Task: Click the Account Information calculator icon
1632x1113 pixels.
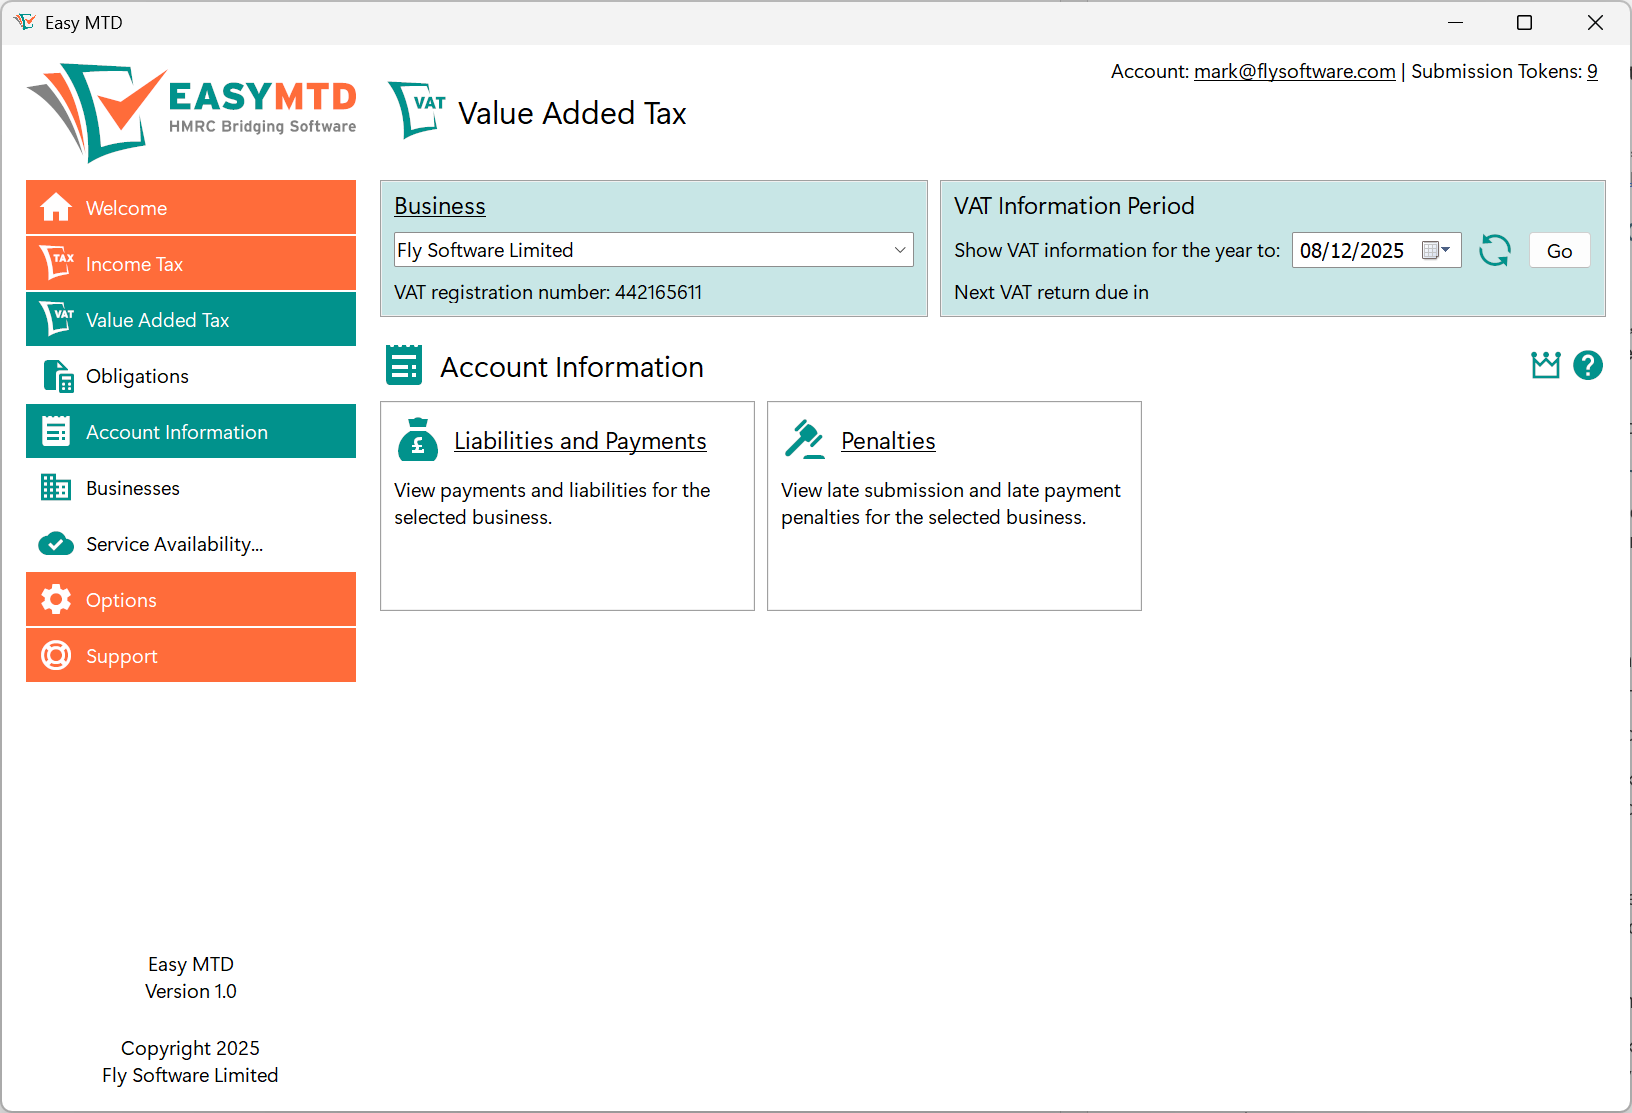Action: click(x=56, y=431)
